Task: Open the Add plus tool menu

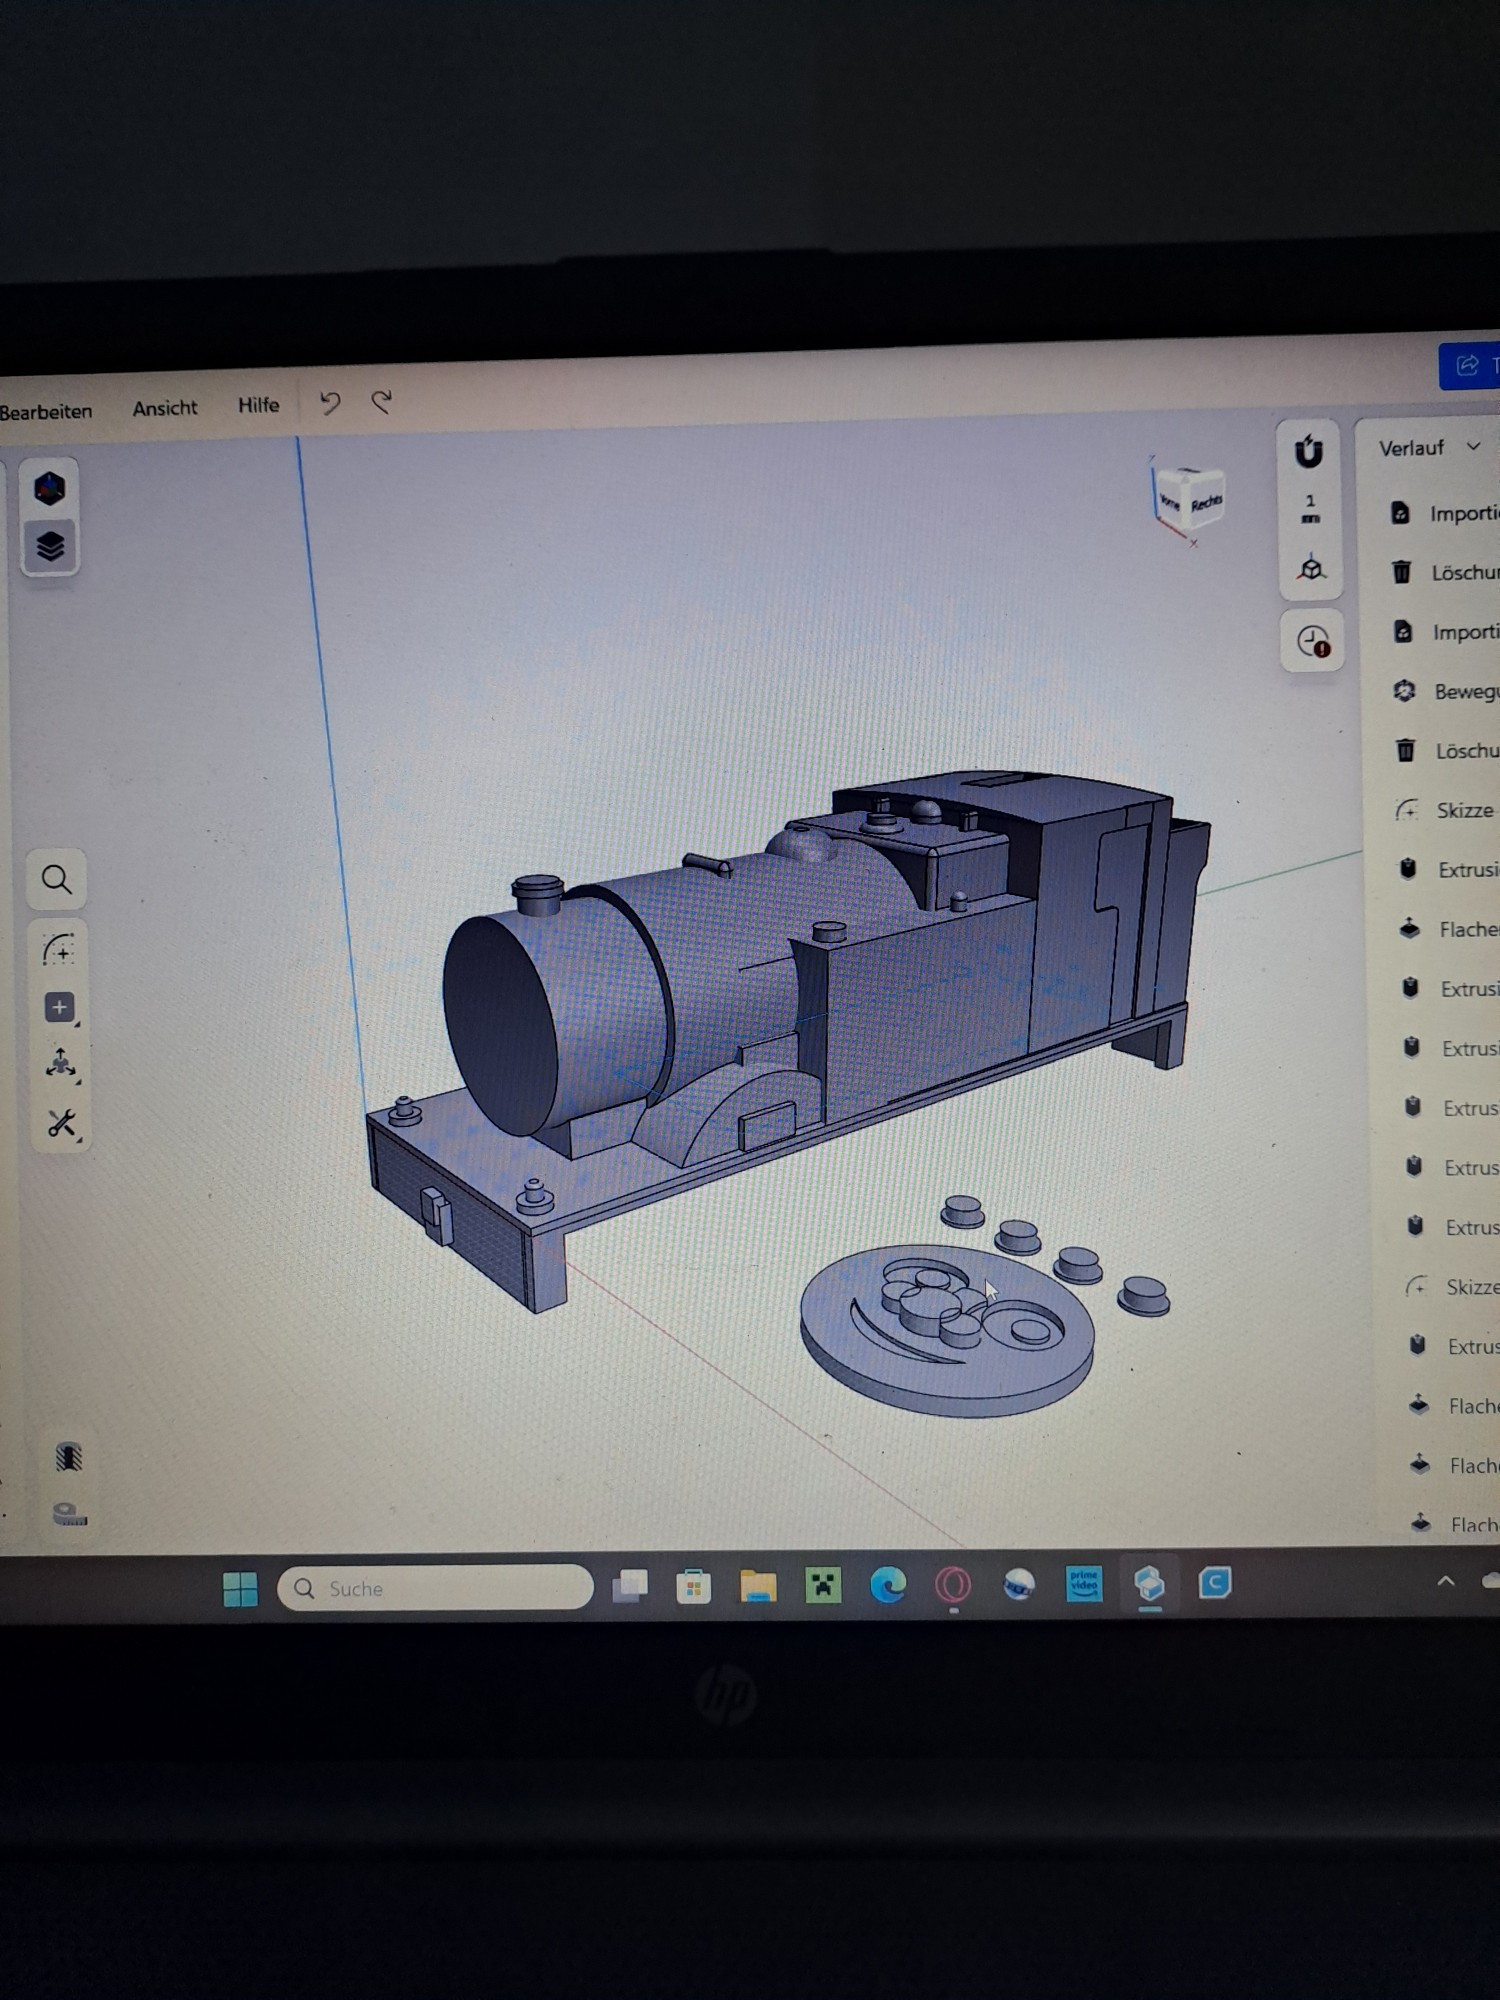Action: point(60,1007)
